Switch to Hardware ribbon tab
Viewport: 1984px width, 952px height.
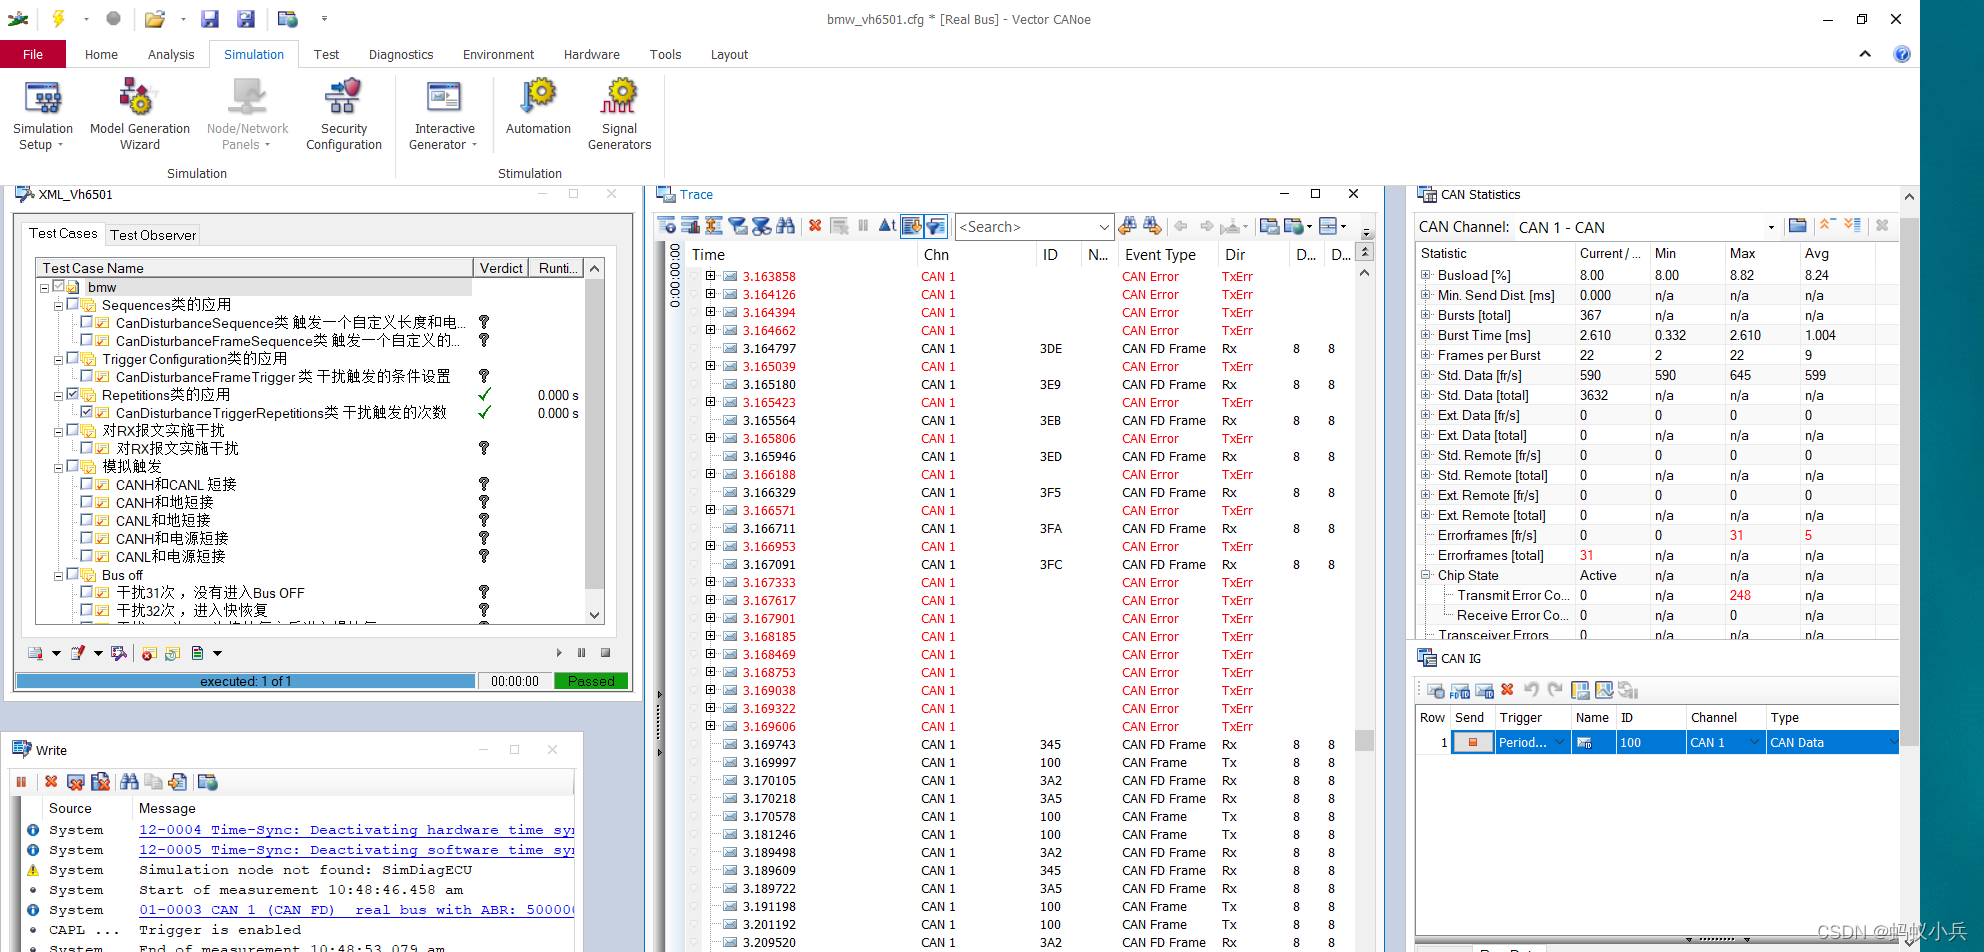pos(591,54)
